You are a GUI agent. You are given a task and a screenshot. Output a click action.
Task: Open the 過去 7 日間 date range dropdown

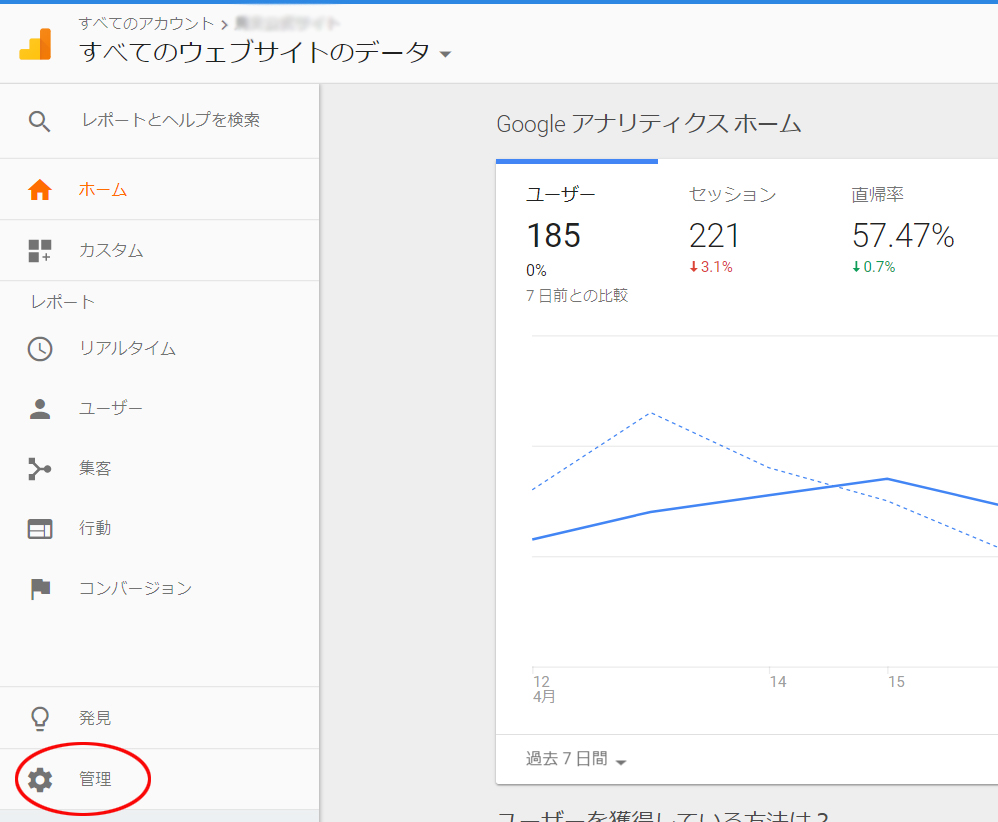576,759
